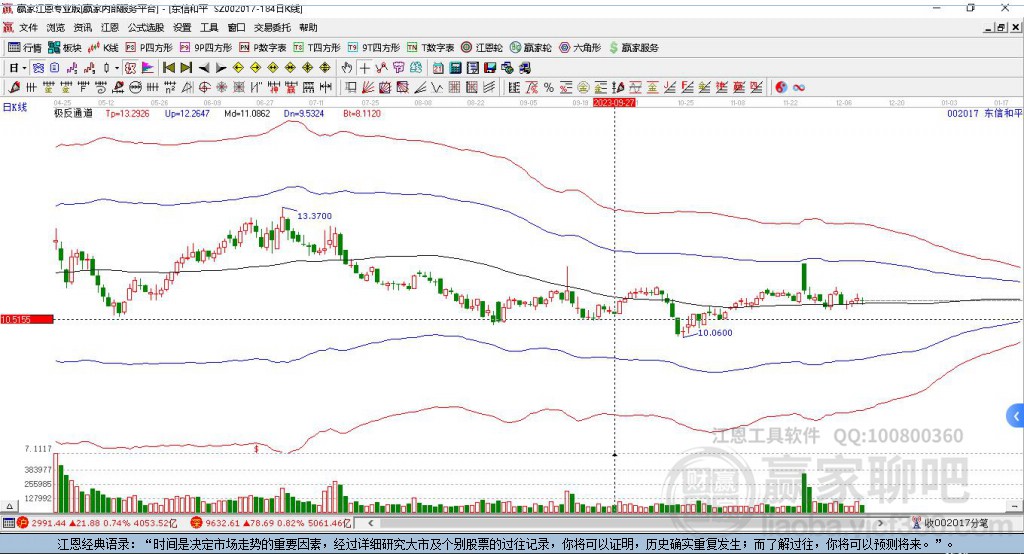
Task: Toggle the crosshair cursor tool
Action: tap(364, 68)
